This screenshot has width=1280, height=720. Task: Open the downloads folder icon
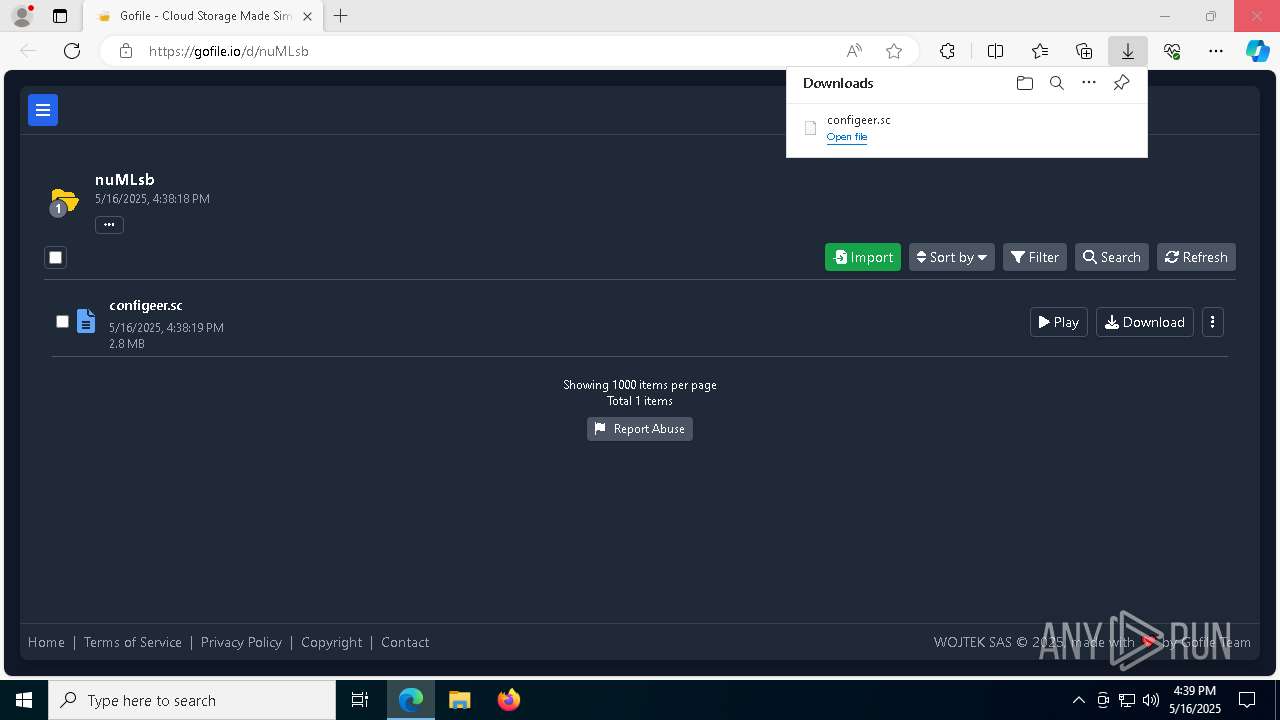point(1024,83)
